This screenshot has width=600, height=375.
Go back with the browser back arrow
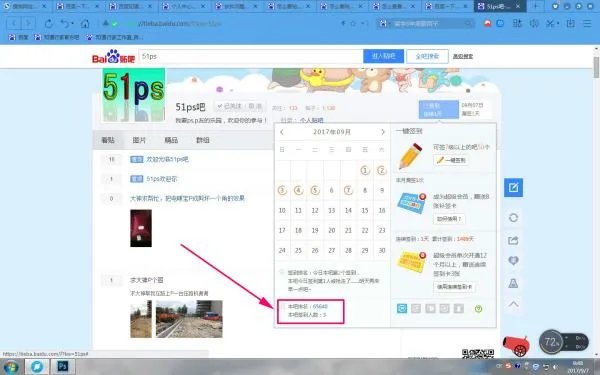(x=14, y=24)
